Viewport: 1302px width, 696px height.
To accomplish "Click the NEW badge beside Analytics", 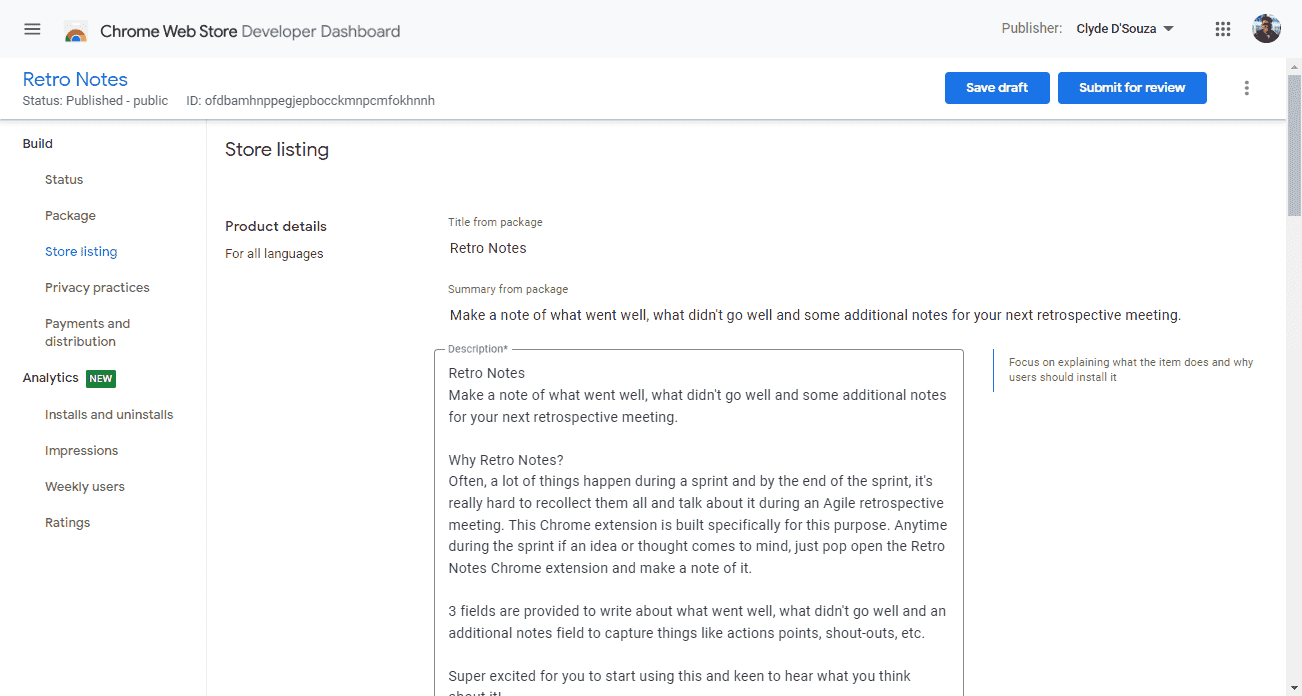I will tap(101, 378).
